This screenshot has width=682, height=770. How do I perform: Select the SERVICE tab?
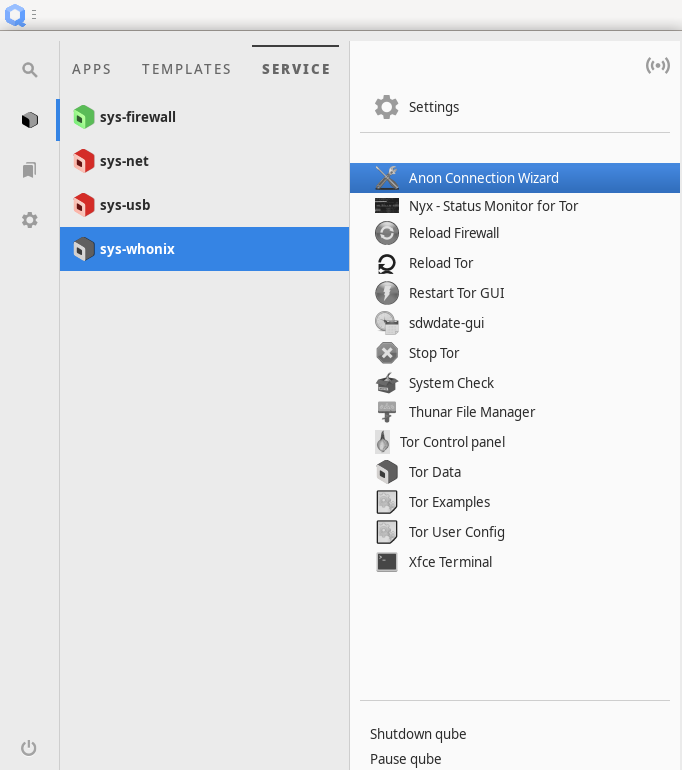(x=296, y=69)
